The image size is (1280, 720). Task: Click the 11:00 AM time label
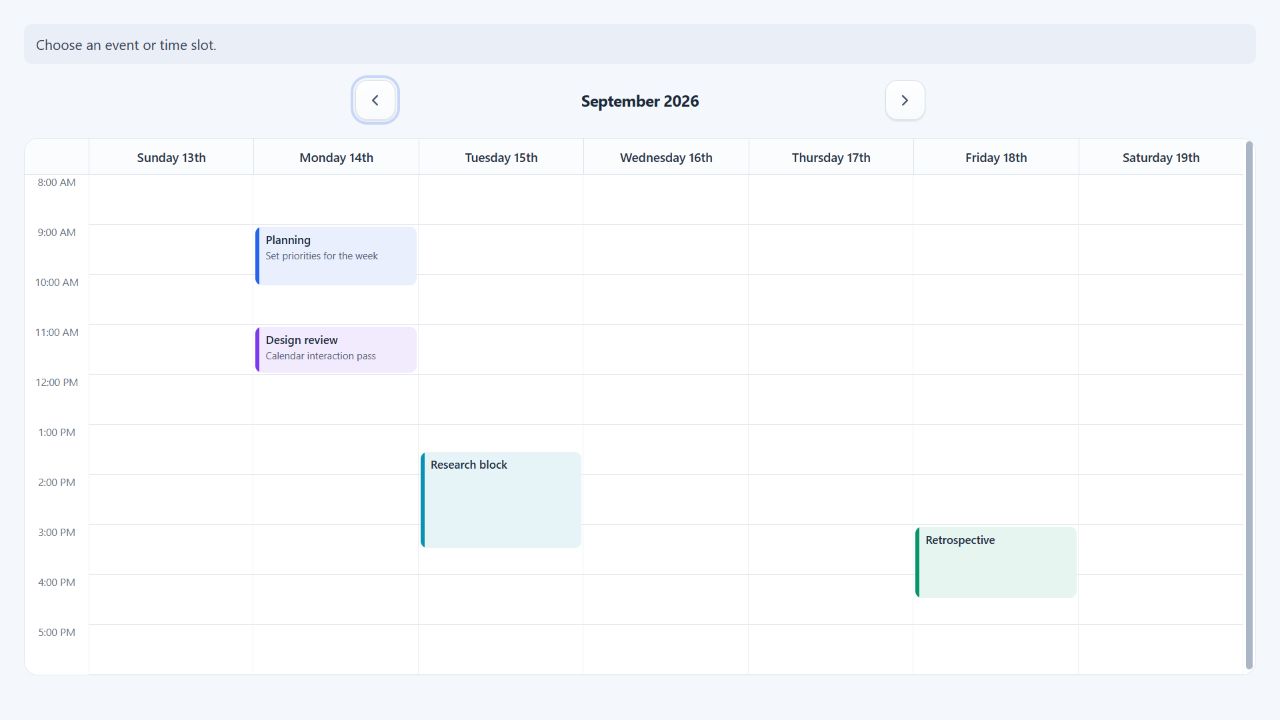point(57,333)
